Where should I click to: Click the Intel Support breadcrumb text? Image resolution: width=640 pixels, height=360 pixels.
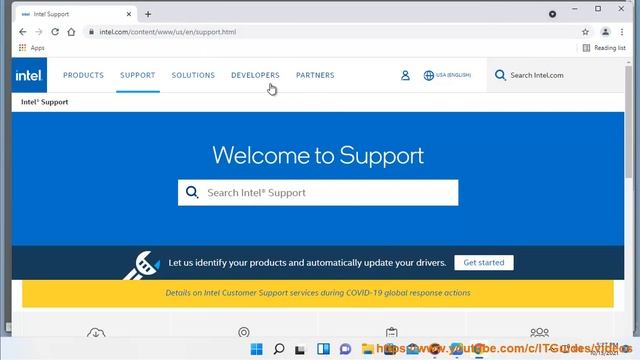(44, 102)
